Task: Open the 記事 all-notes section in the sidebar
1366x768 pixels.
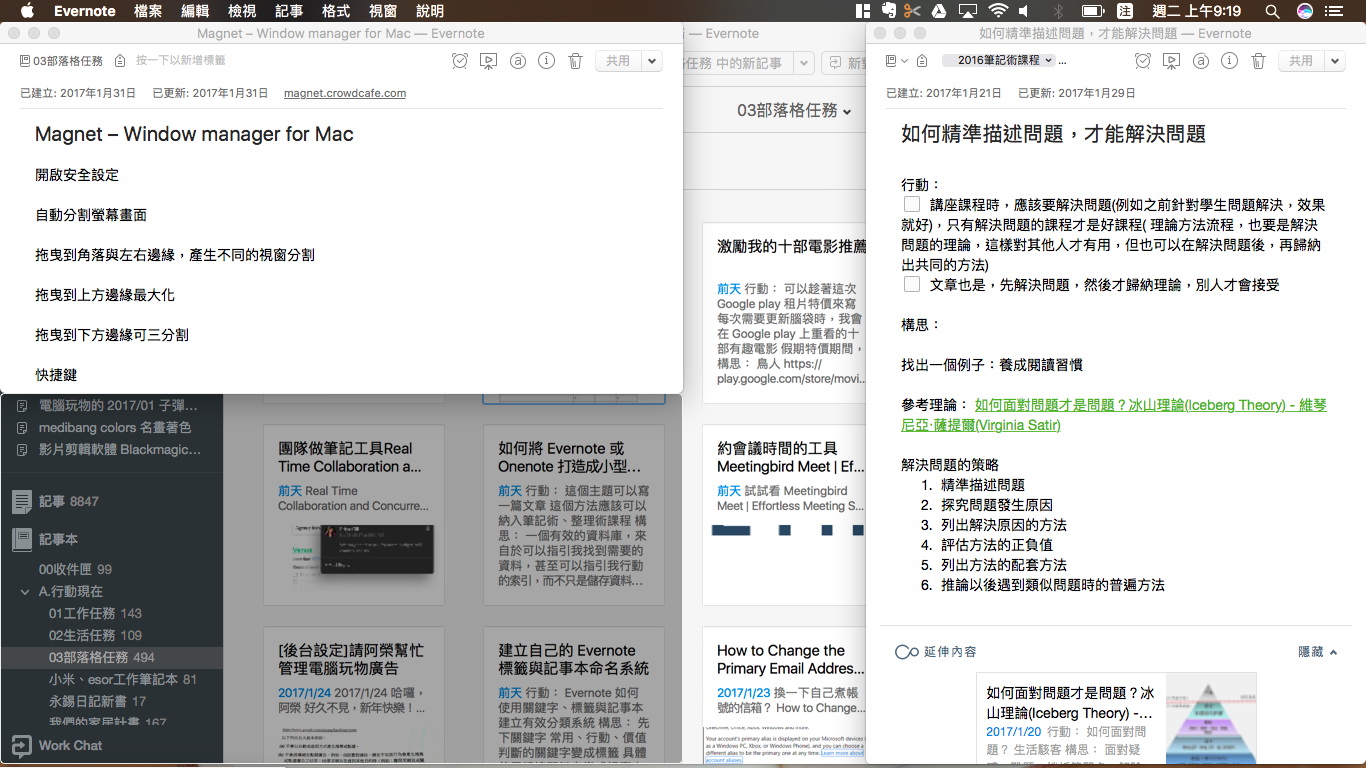Action: pos(111,501)
